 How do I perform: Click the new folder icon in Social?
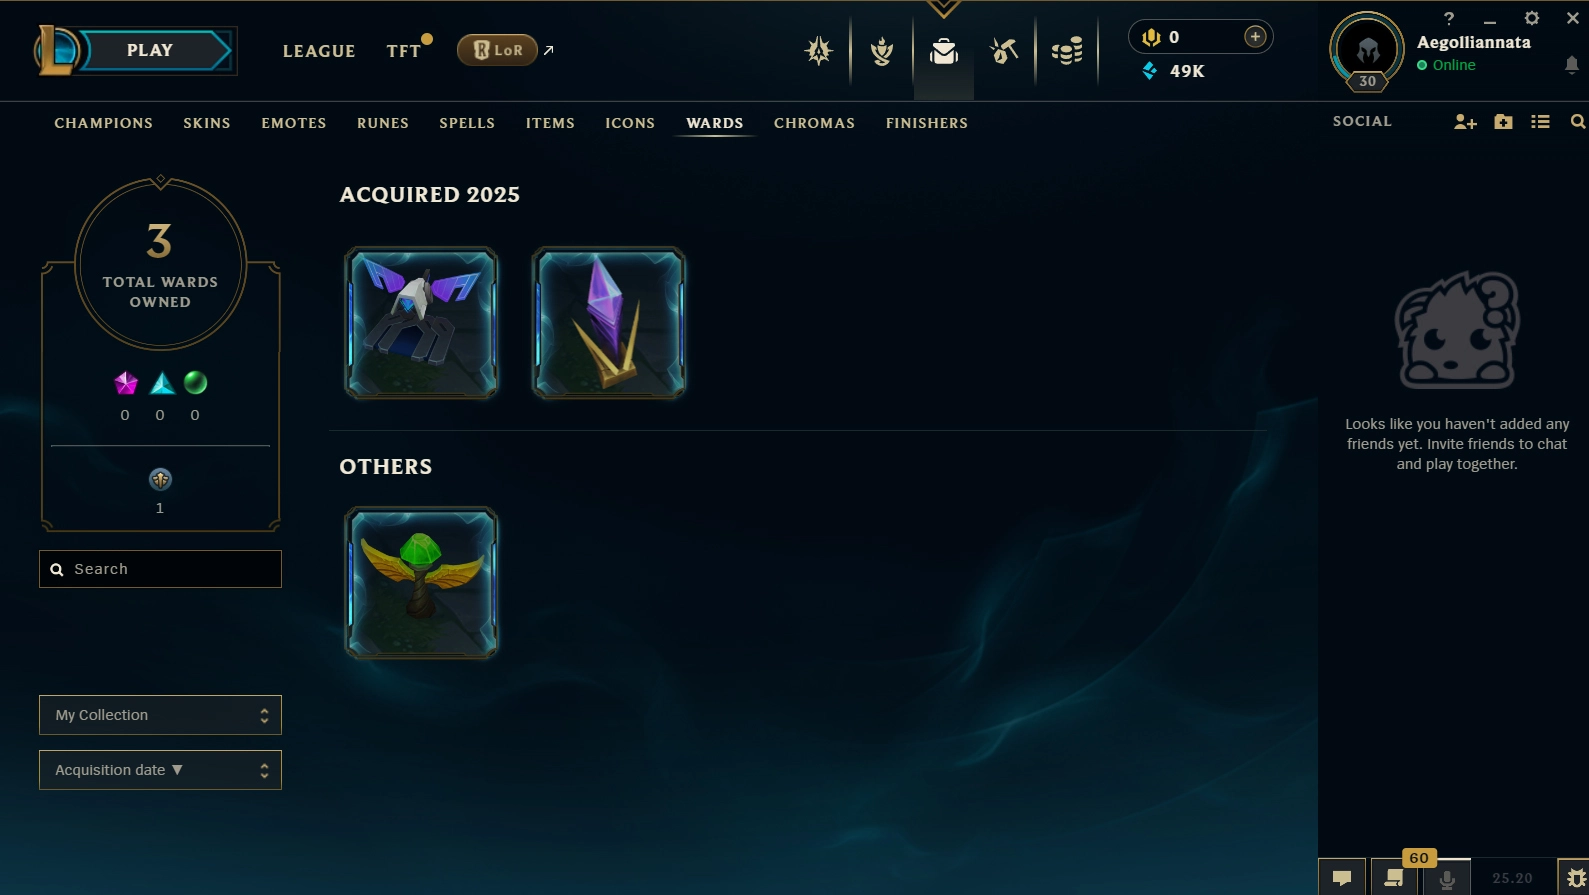coord(1503,122)
